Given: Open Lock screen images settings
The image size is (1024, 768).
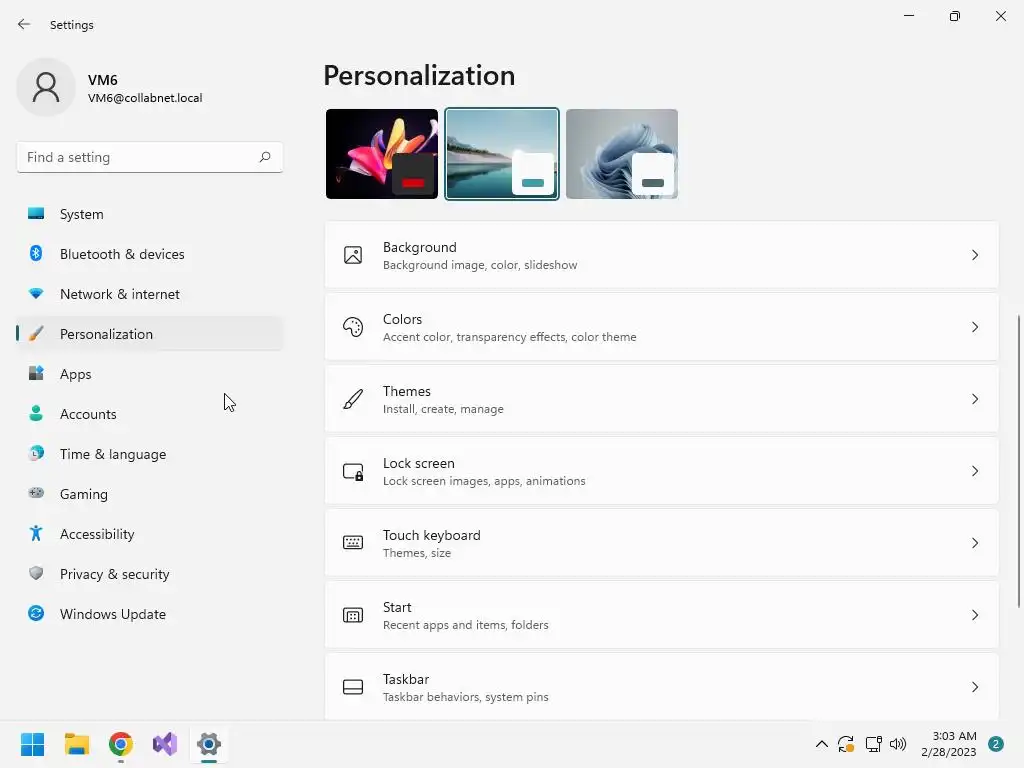Looking at the screenshot, I should (662, 471).
